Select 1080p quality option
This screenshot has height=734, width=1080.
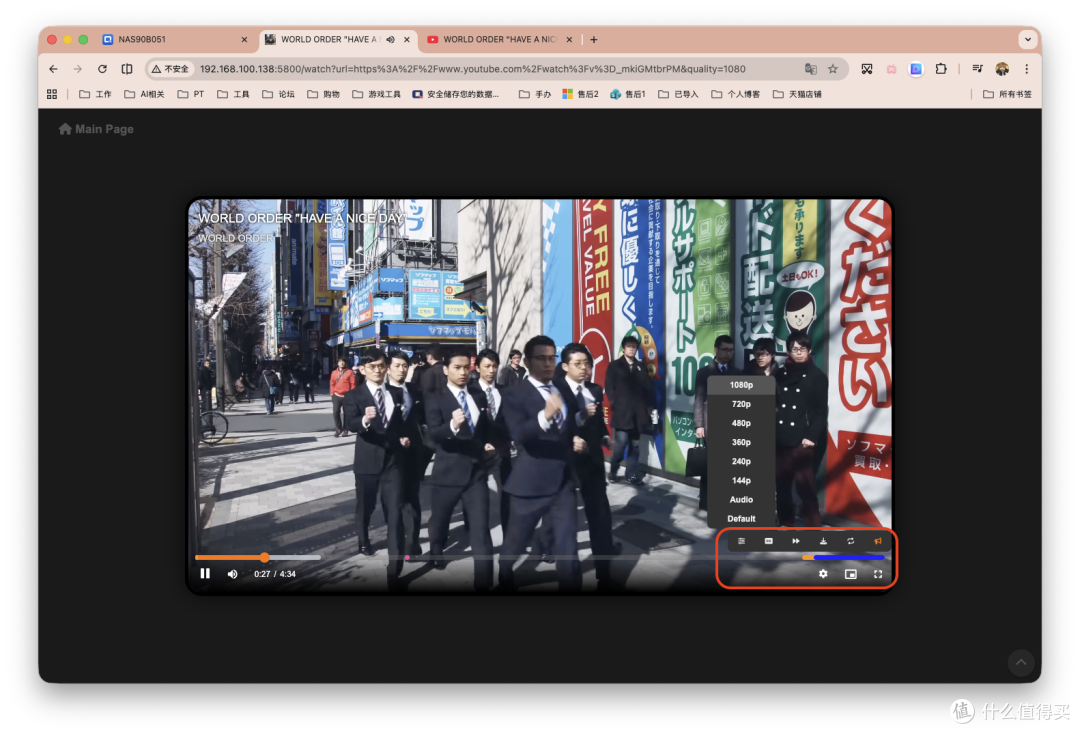coord(742,385)
